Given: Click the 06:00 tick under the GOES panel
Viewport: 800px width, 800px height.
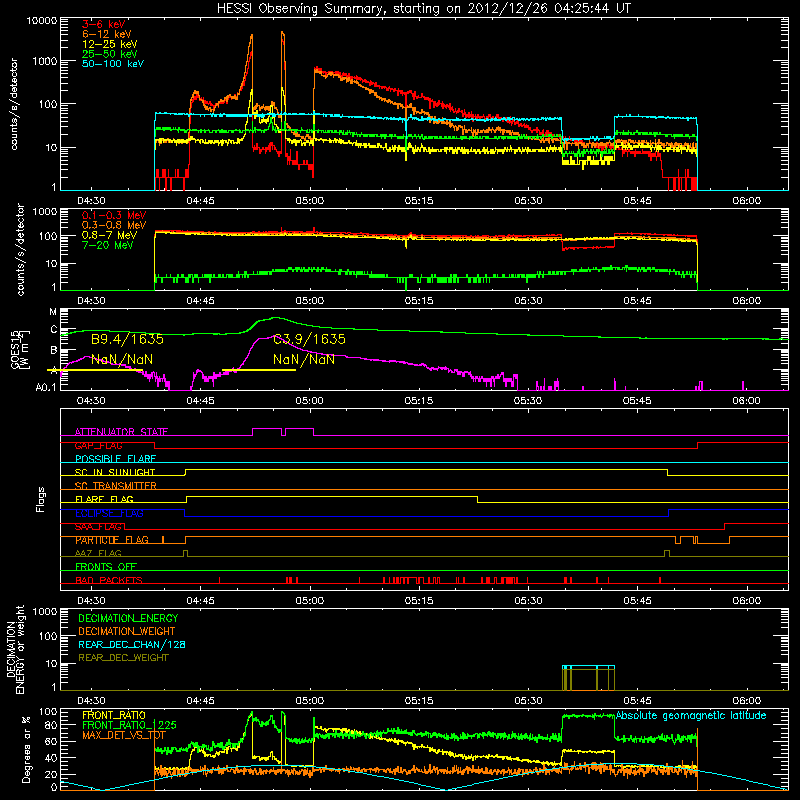Looking at the screenshot, I should tap(746, 401).
